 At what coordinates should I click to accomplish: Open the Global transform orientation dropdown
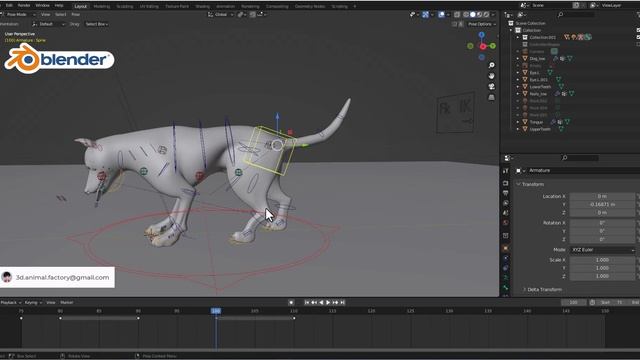click(221, 14)
